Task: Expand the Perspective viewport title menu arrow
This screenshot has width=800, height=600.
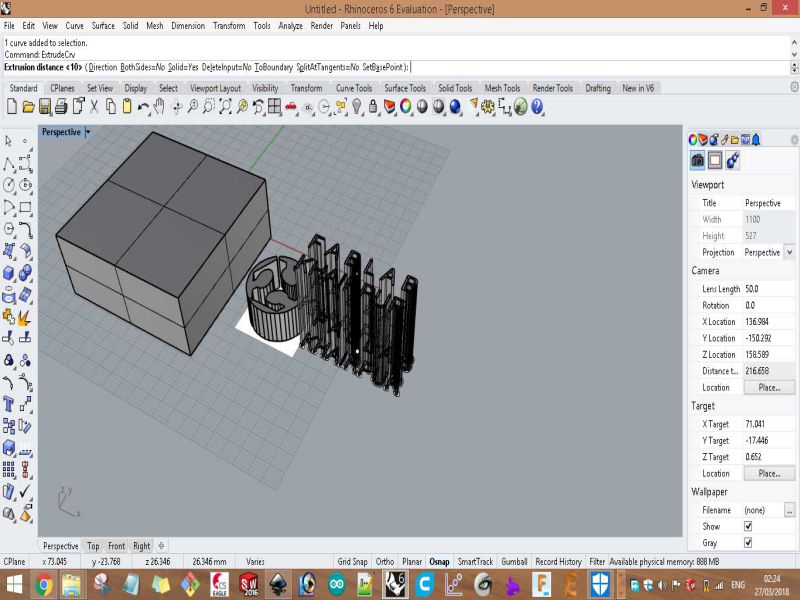Action: [88, 132]
